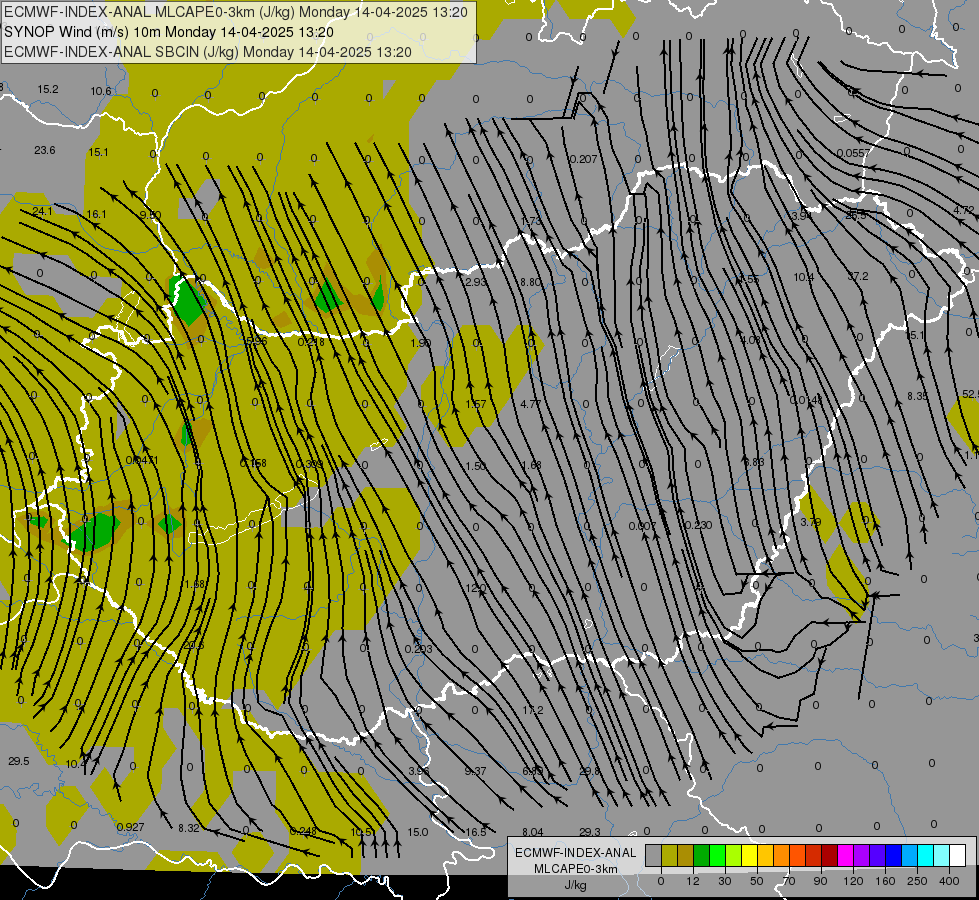Click legend scale value 50

coord(756,881)
